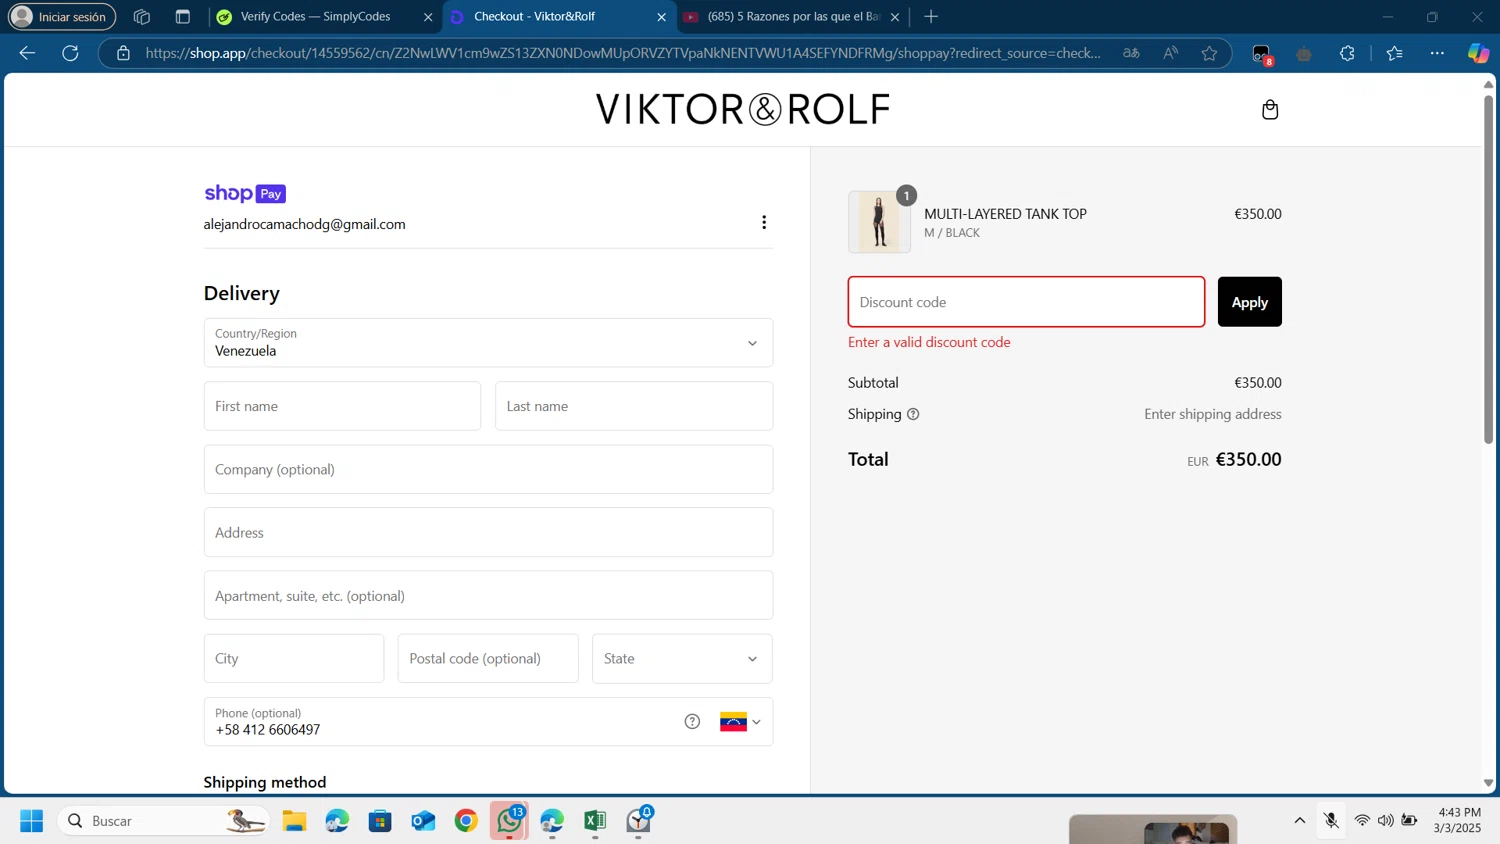Open a new browser tab
Viewport: 1500px width, 844px height.
[931, 17]
